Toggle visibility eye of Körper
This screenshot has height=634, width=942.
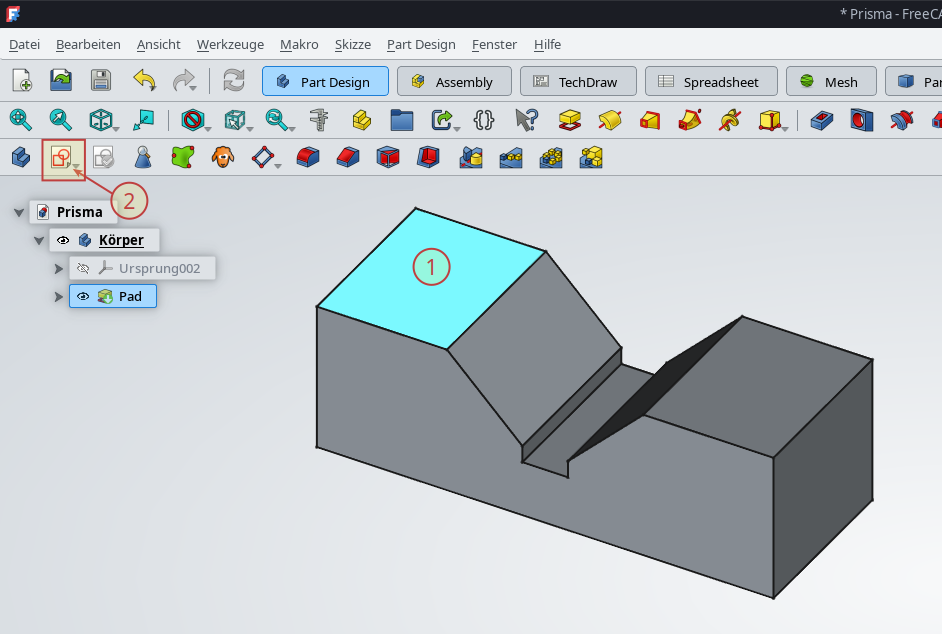[63, 240]
